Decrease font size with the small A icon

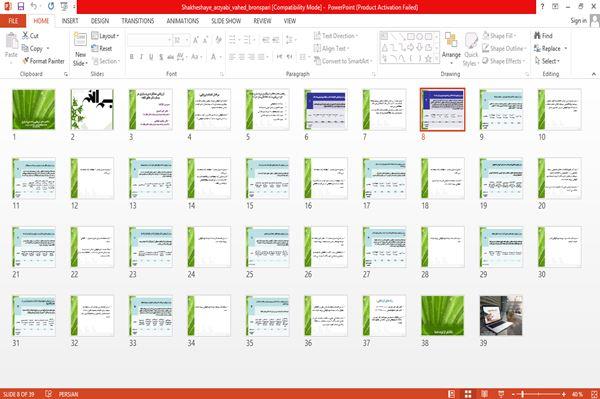coord(205,39)
